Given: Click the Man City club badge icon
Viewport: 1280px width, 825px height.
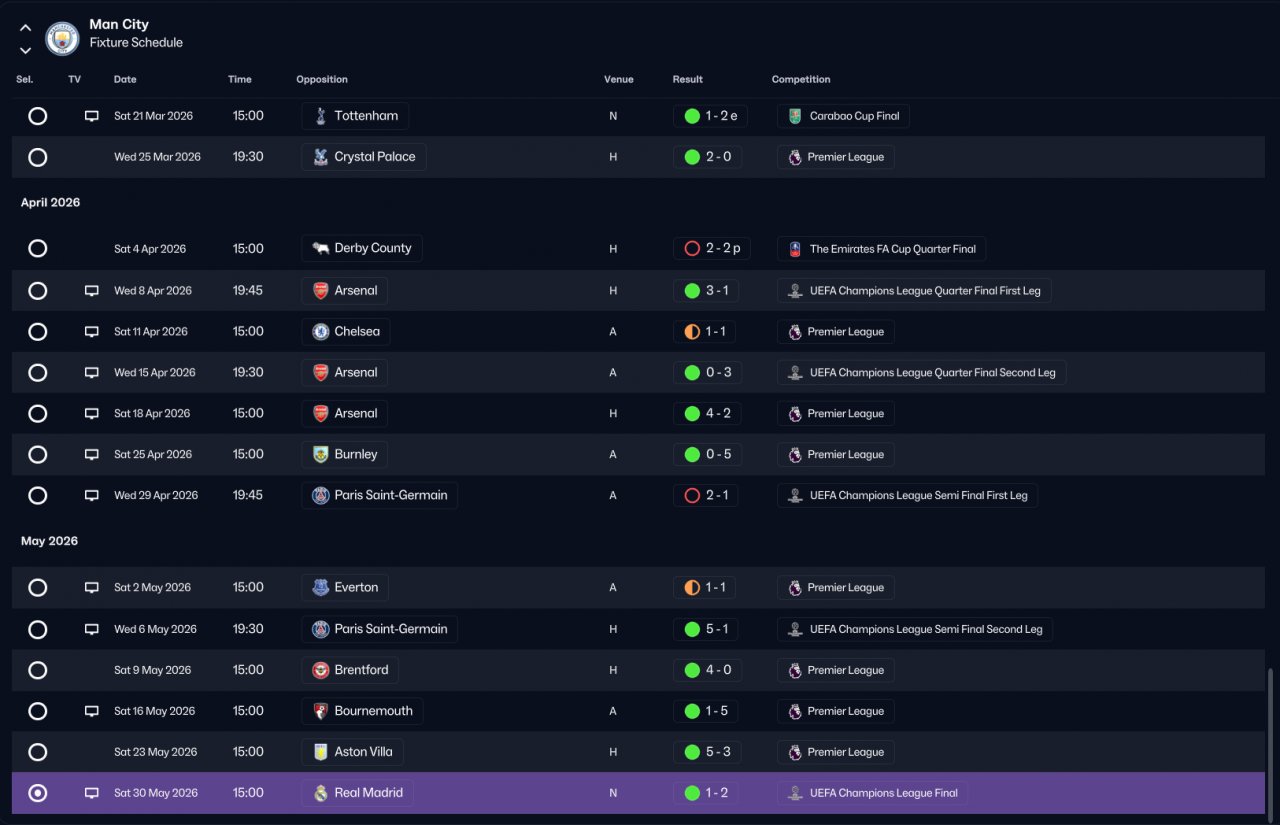Looking at the screenshot, I should click(x=62, y=38).
